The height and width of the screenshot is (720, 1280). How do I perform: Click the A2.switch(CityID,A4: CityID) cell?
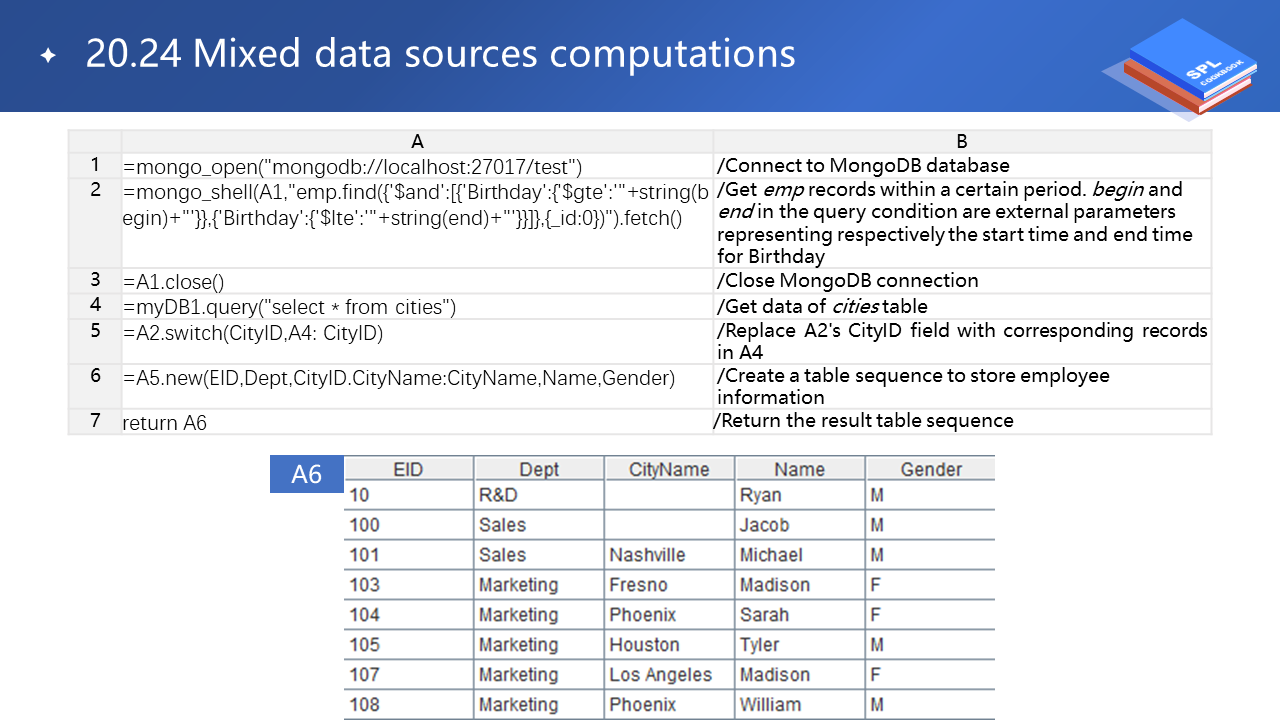click(253, 333)
